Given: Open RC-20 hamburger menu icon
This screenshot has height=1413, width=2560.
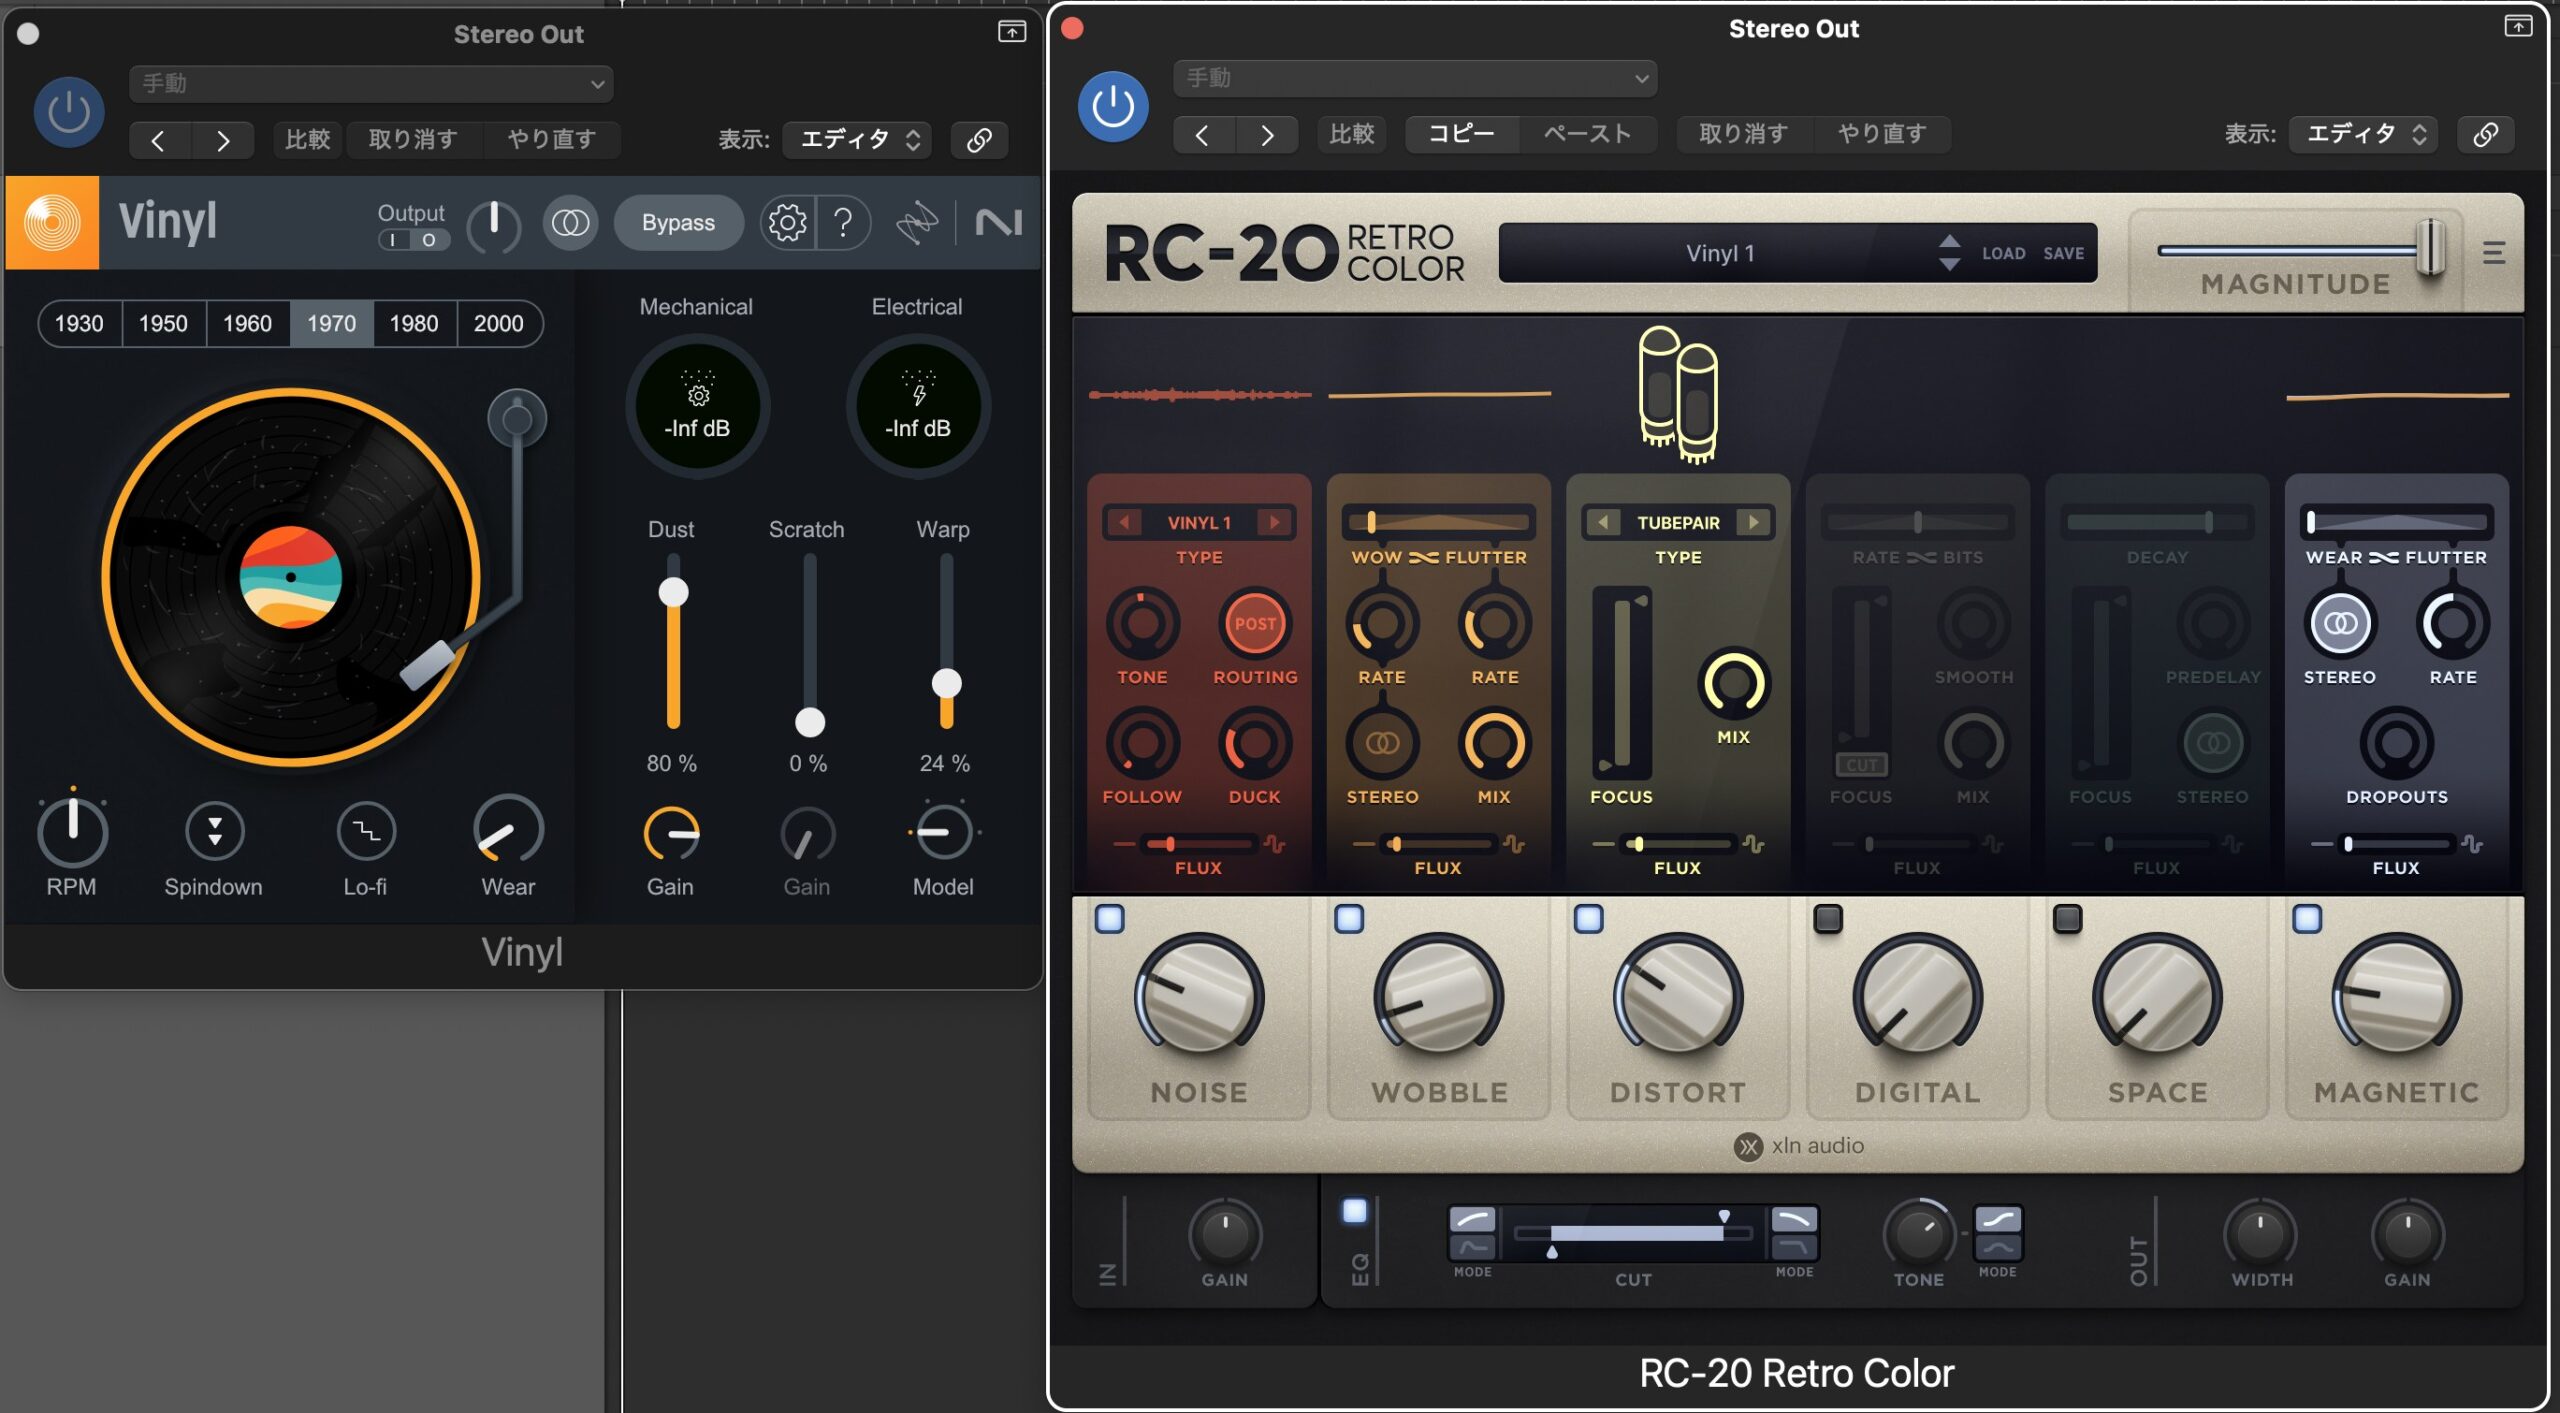Looking at the screenshot, I should [x=2493, y=253].
